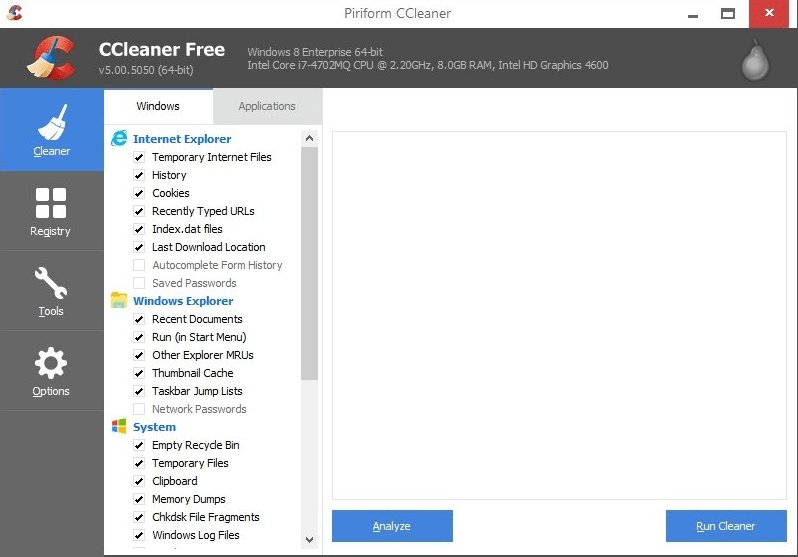Toggle Recently Typed URLs checkbox
This screenshot has width=798, height=557.
tap(139, 211)
